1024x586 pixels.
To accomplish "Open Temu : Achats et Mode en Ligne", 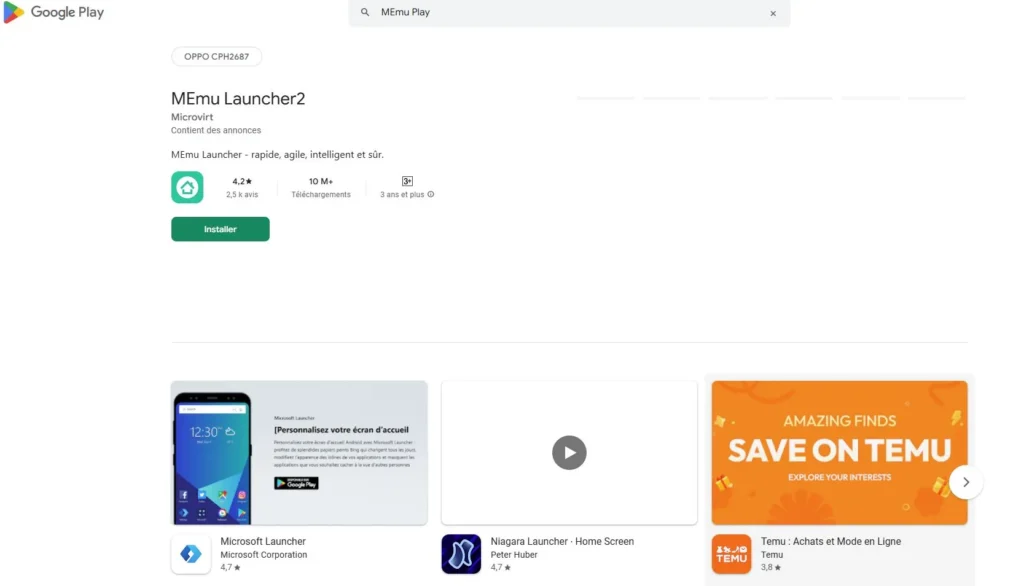I will [831, 542].
